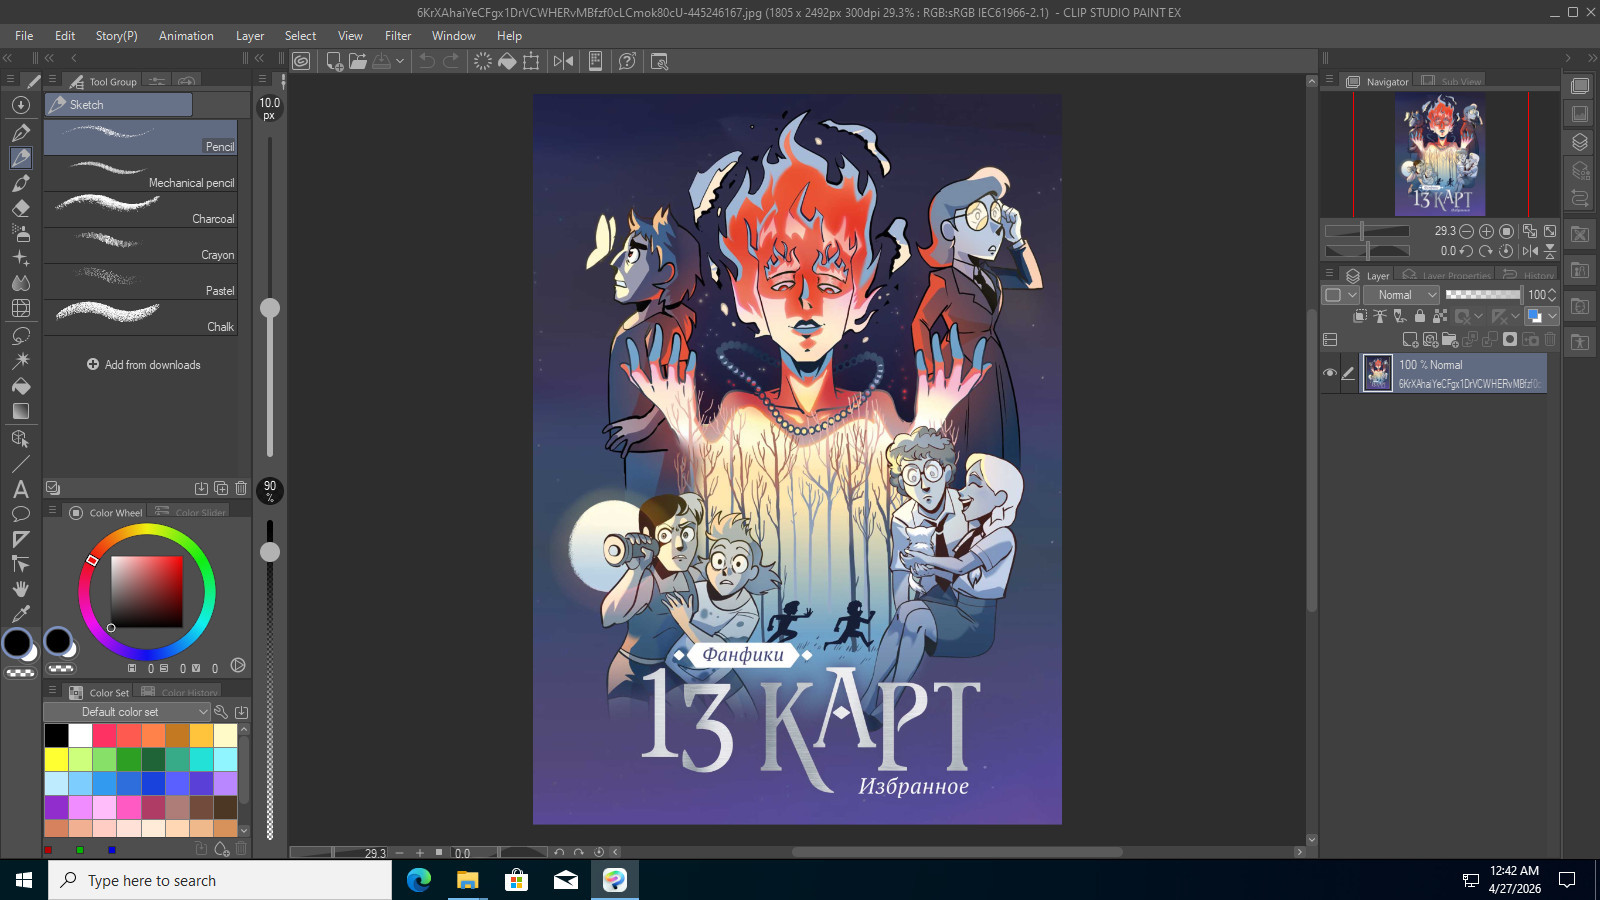Open the CLIP STUDIO icon in command bar
This screenshot has height=900, width=1600.
point(300,61)
